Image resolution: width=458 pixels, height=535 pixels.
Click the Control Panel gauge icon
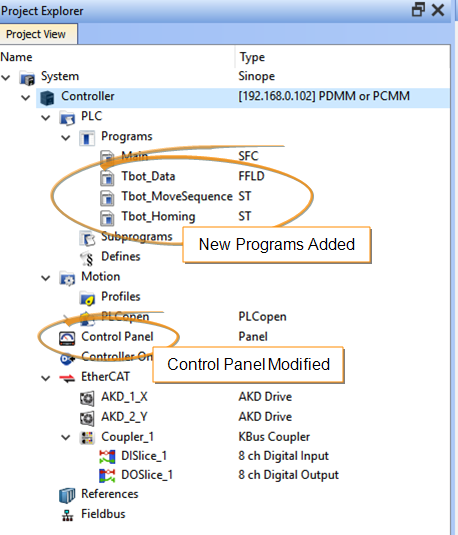[67, 338]
